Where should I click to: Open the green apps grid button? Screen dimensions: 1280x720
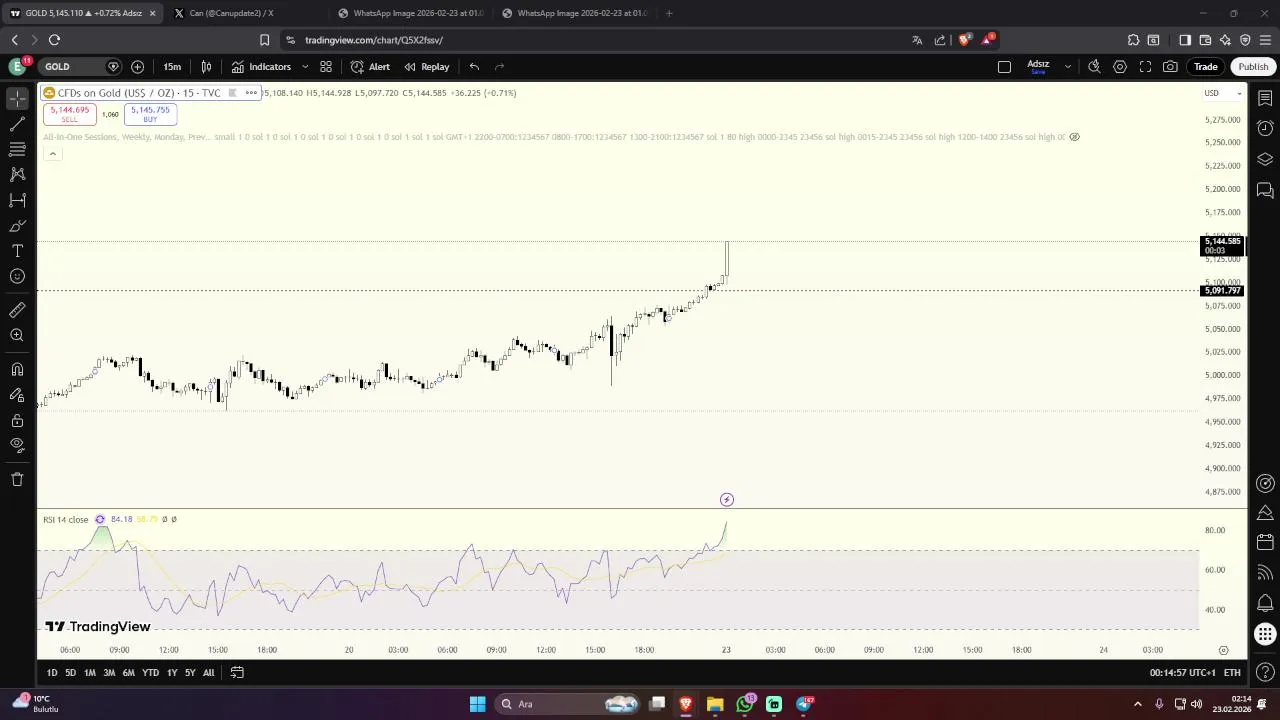click(x=1265, y=634)
